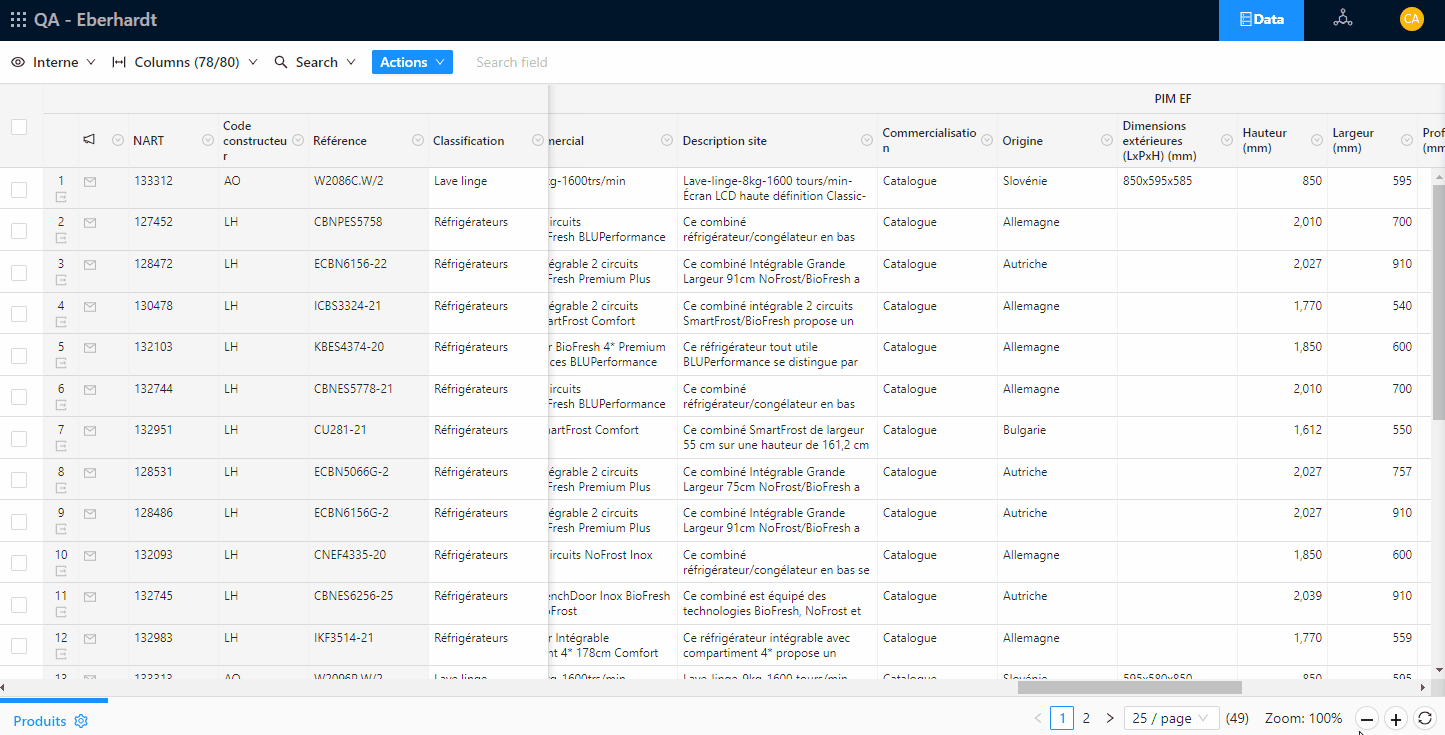Click the blue Actions button
Image resolution: width=1445 pixels, height=735 pixels.
point(412,62)
